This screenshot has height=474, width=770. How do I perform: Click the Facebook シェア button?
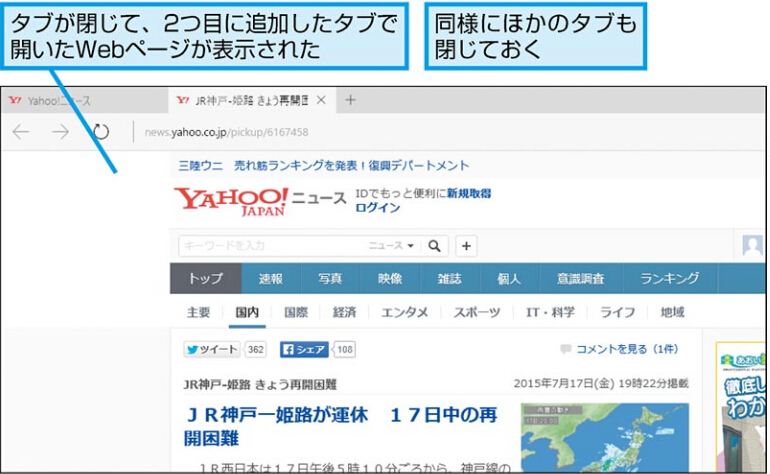tap(304, 349)
